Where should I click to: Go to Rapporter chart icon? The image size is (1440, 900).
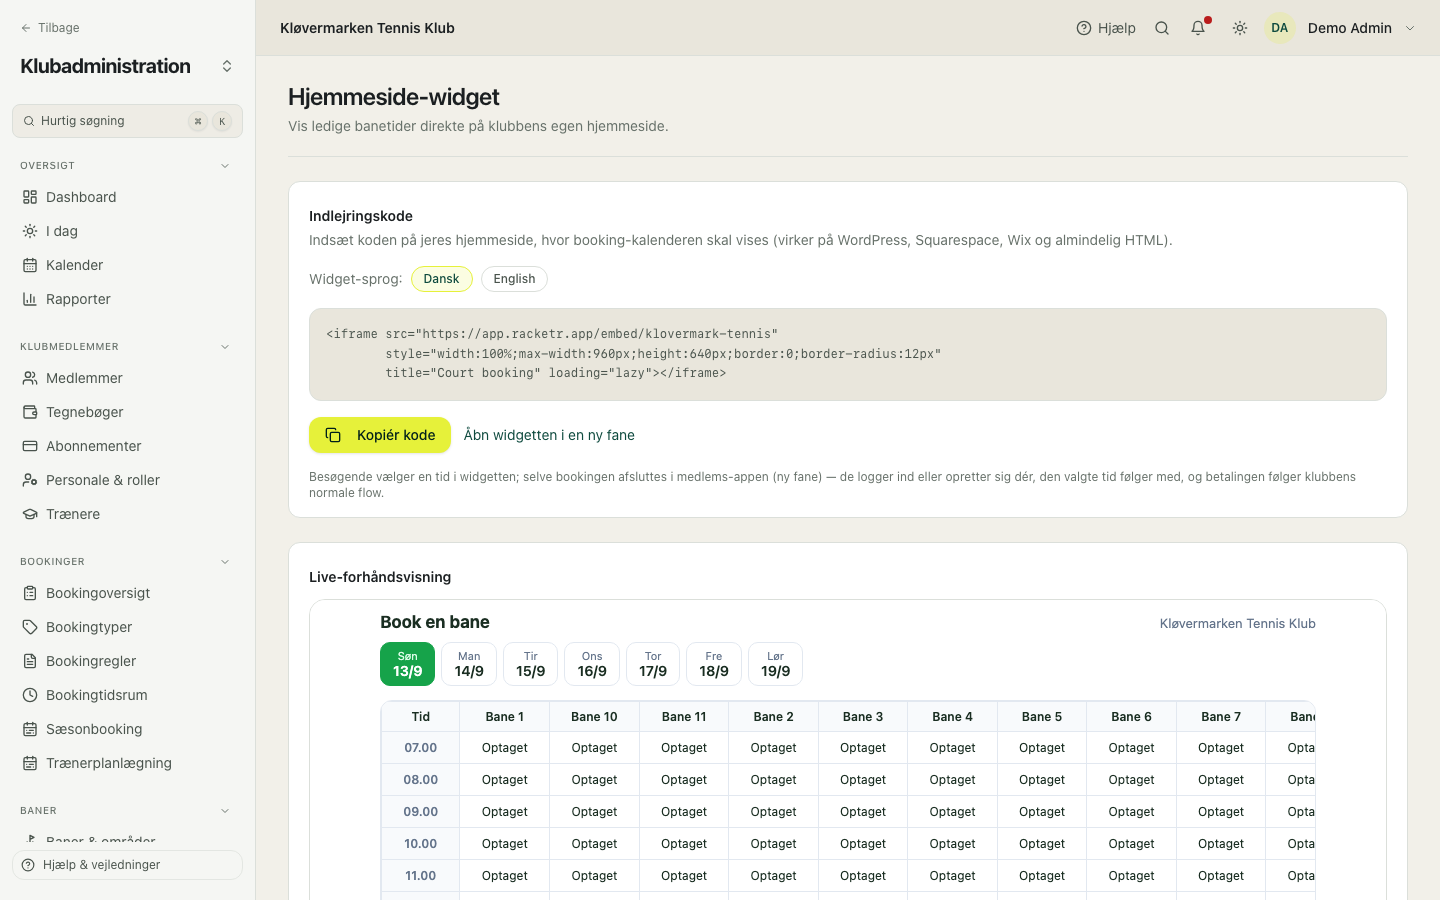tap(30, 299)
